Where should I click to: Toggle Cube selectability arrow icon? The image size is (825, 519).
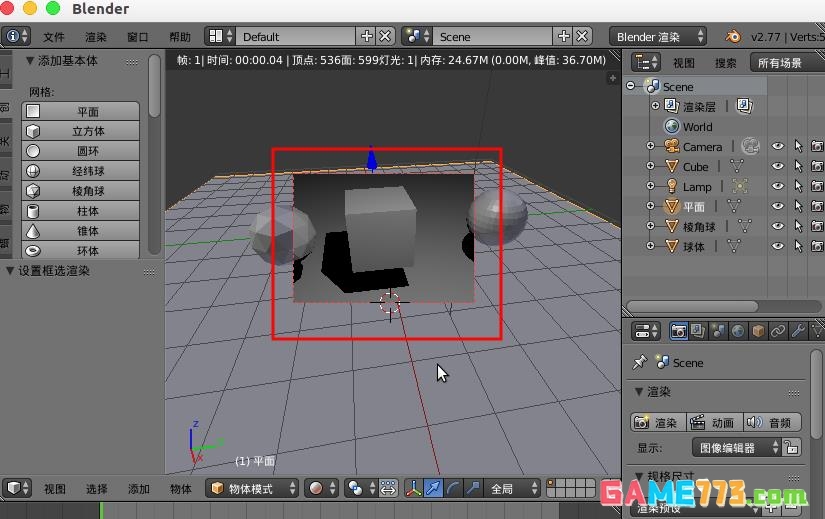798,166
